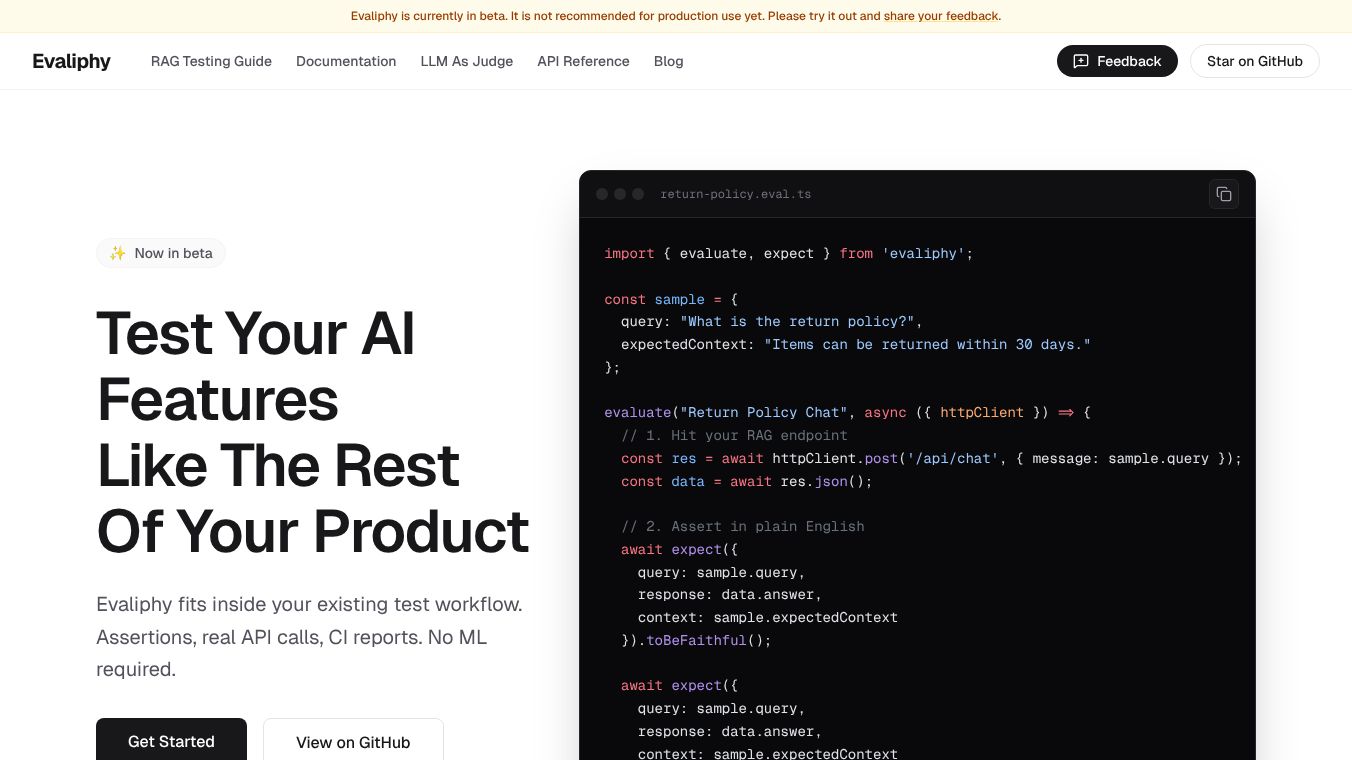Image resolution: width=1352 pixels, height=760 pixels.
Task: Click the comment "// 2. Assert in plain English"
Action: 743,526
